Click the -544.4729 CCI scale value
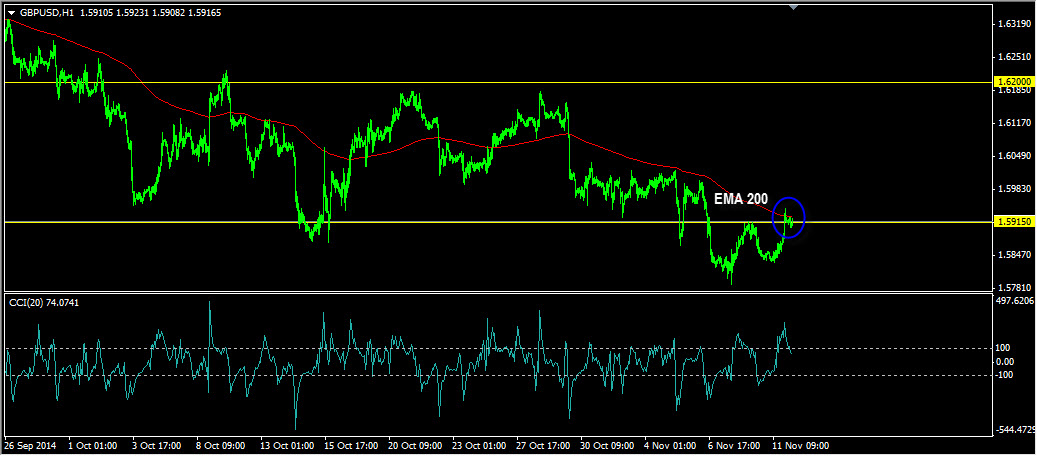The height and width of the screenshot is (456, 1037). point(1016,430)
